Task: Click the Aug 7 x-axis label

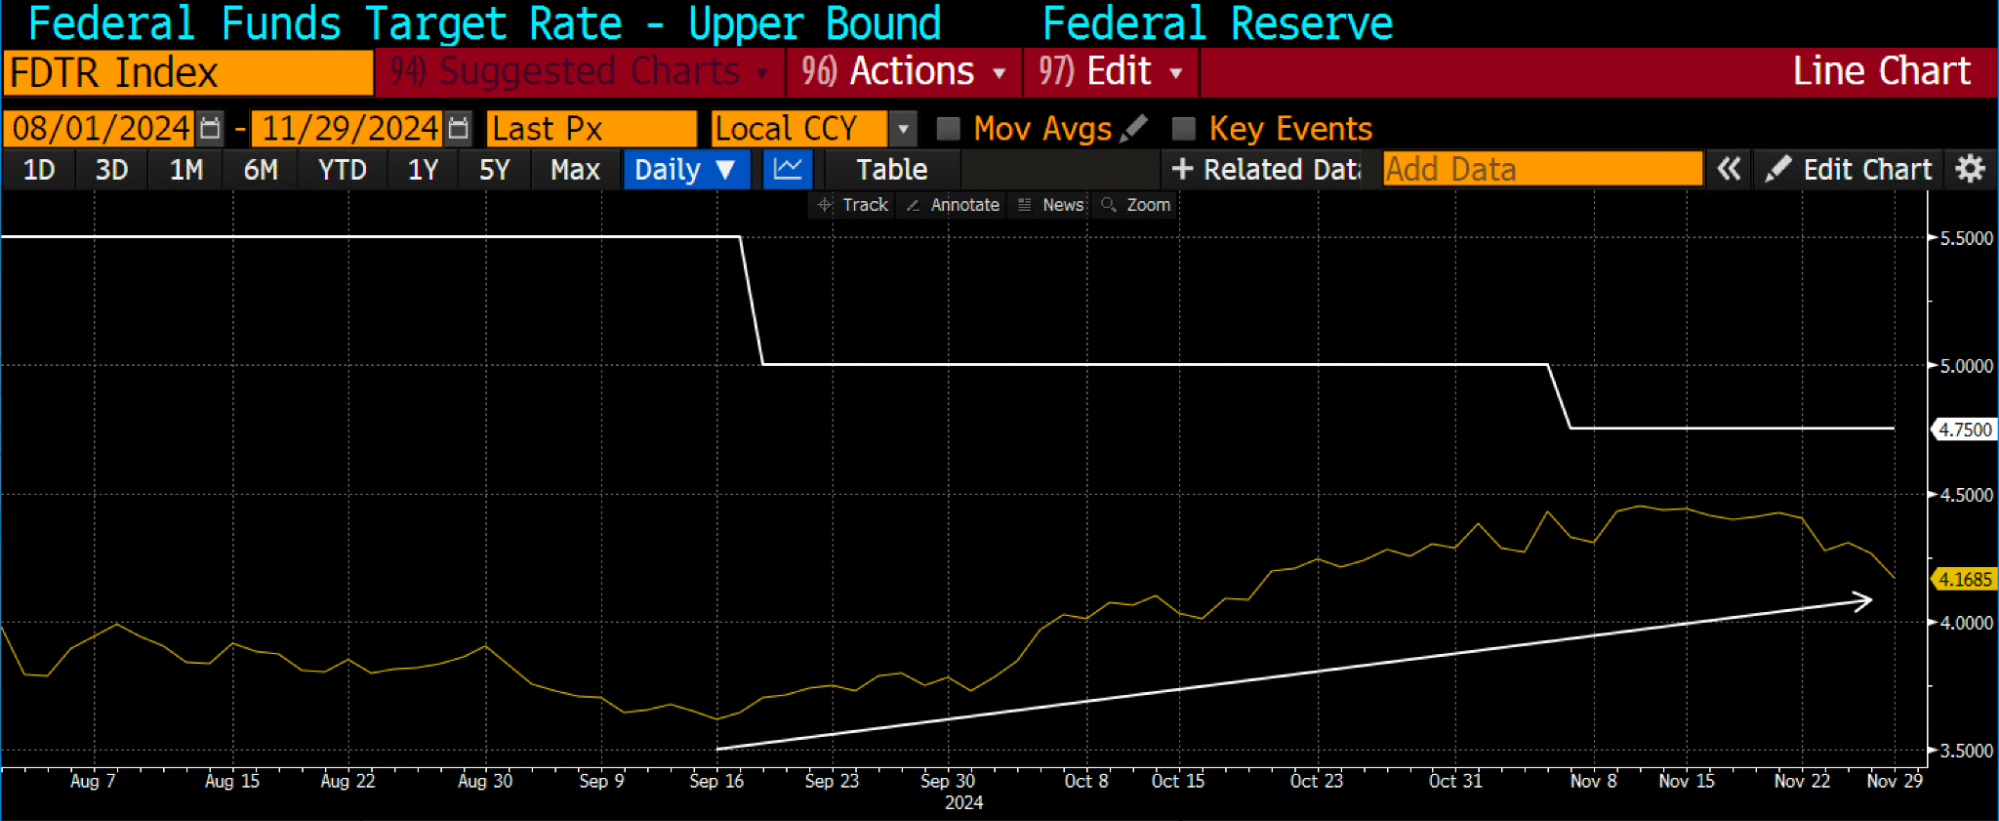Action: 93,781
